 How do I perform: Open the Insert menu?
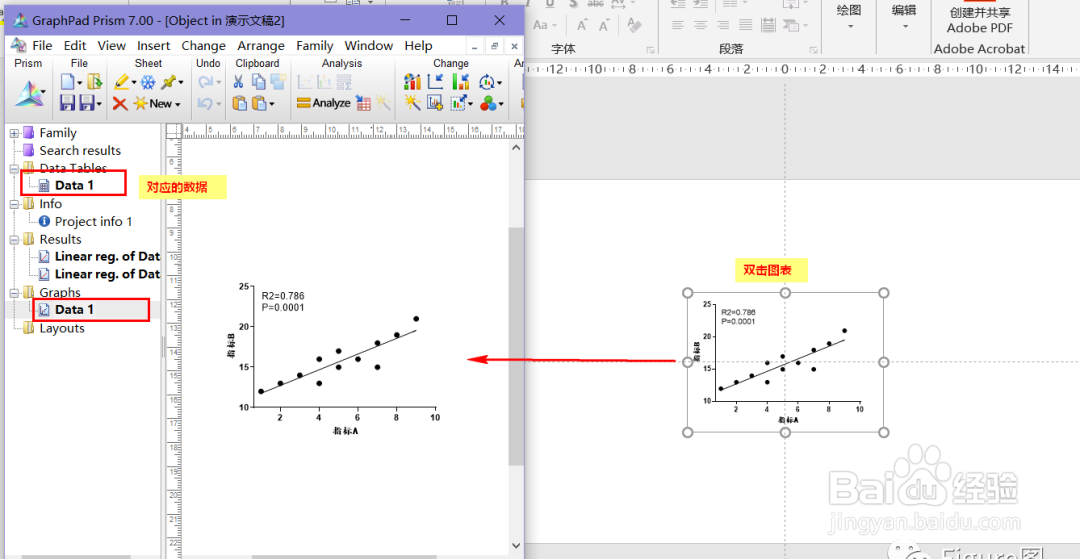coord(153,46)
